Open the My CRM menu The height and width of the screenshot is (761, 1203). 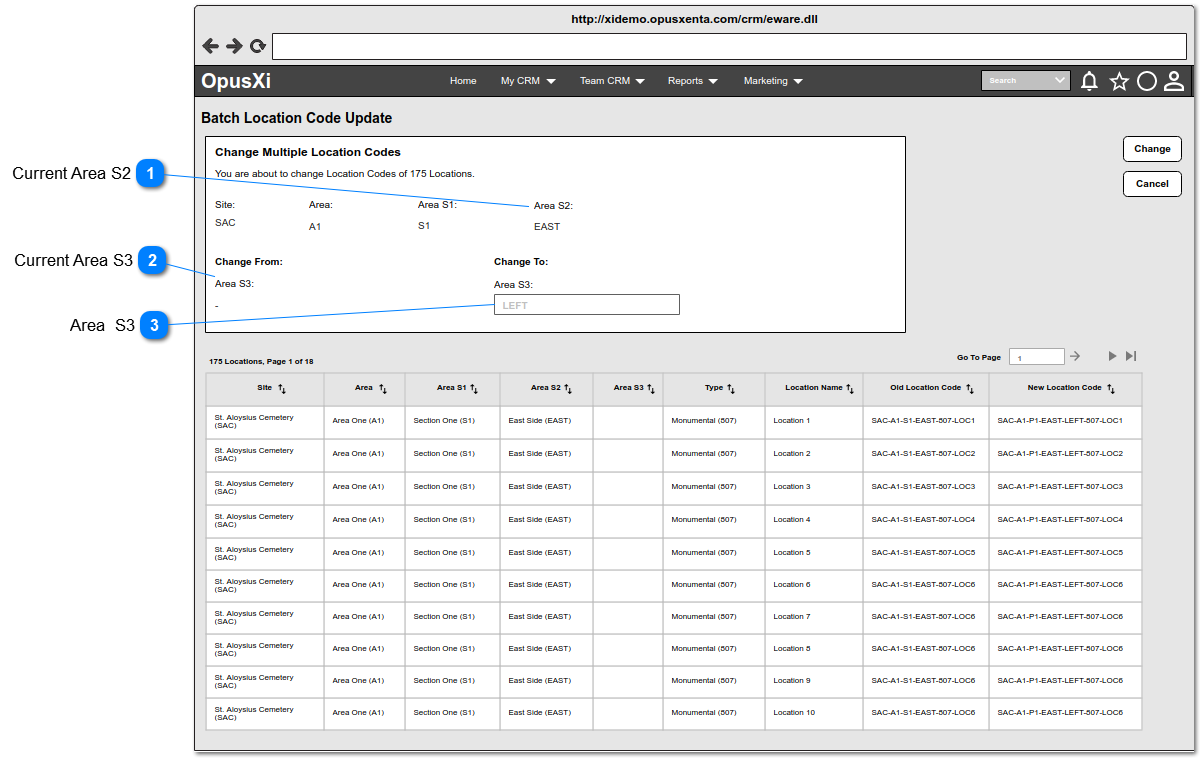[528, 81]
